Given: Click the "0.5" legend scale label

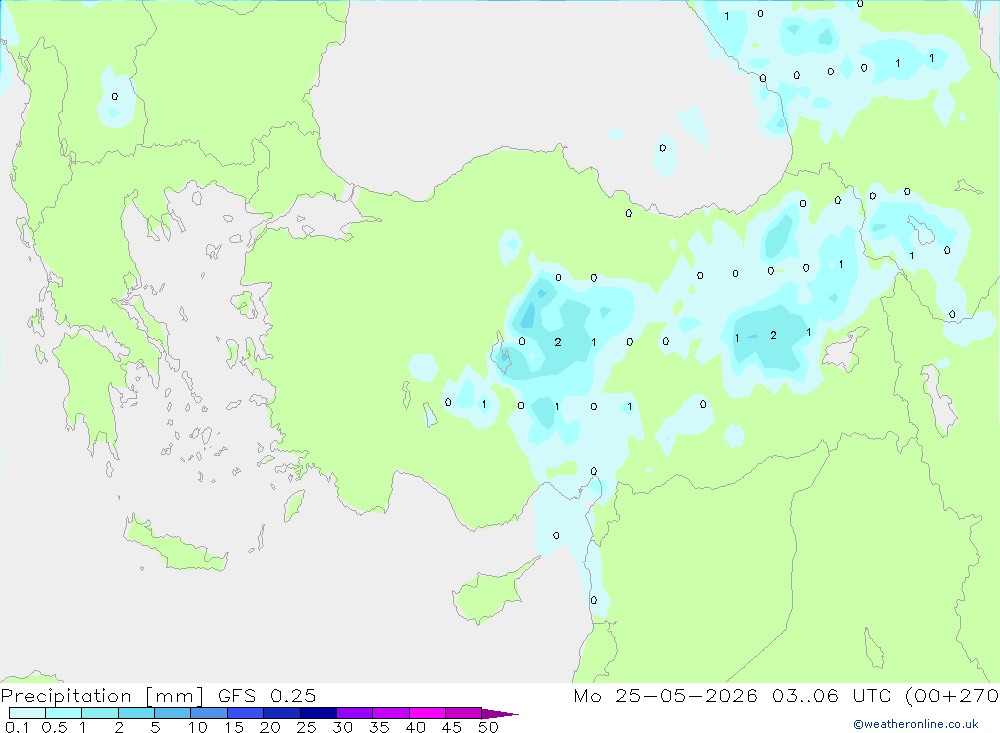Looking at the screenshot, I should 54,727.
